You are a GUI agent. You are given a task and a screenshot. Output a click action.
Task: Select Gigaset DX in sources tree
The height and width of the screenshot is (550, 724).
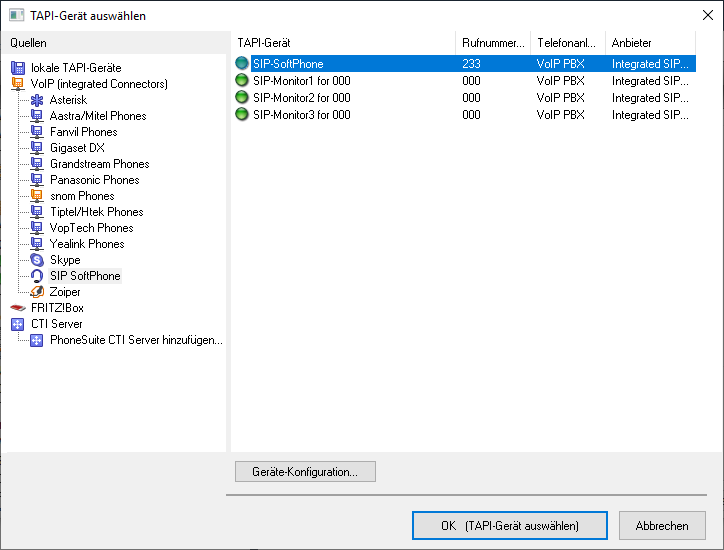77,148
